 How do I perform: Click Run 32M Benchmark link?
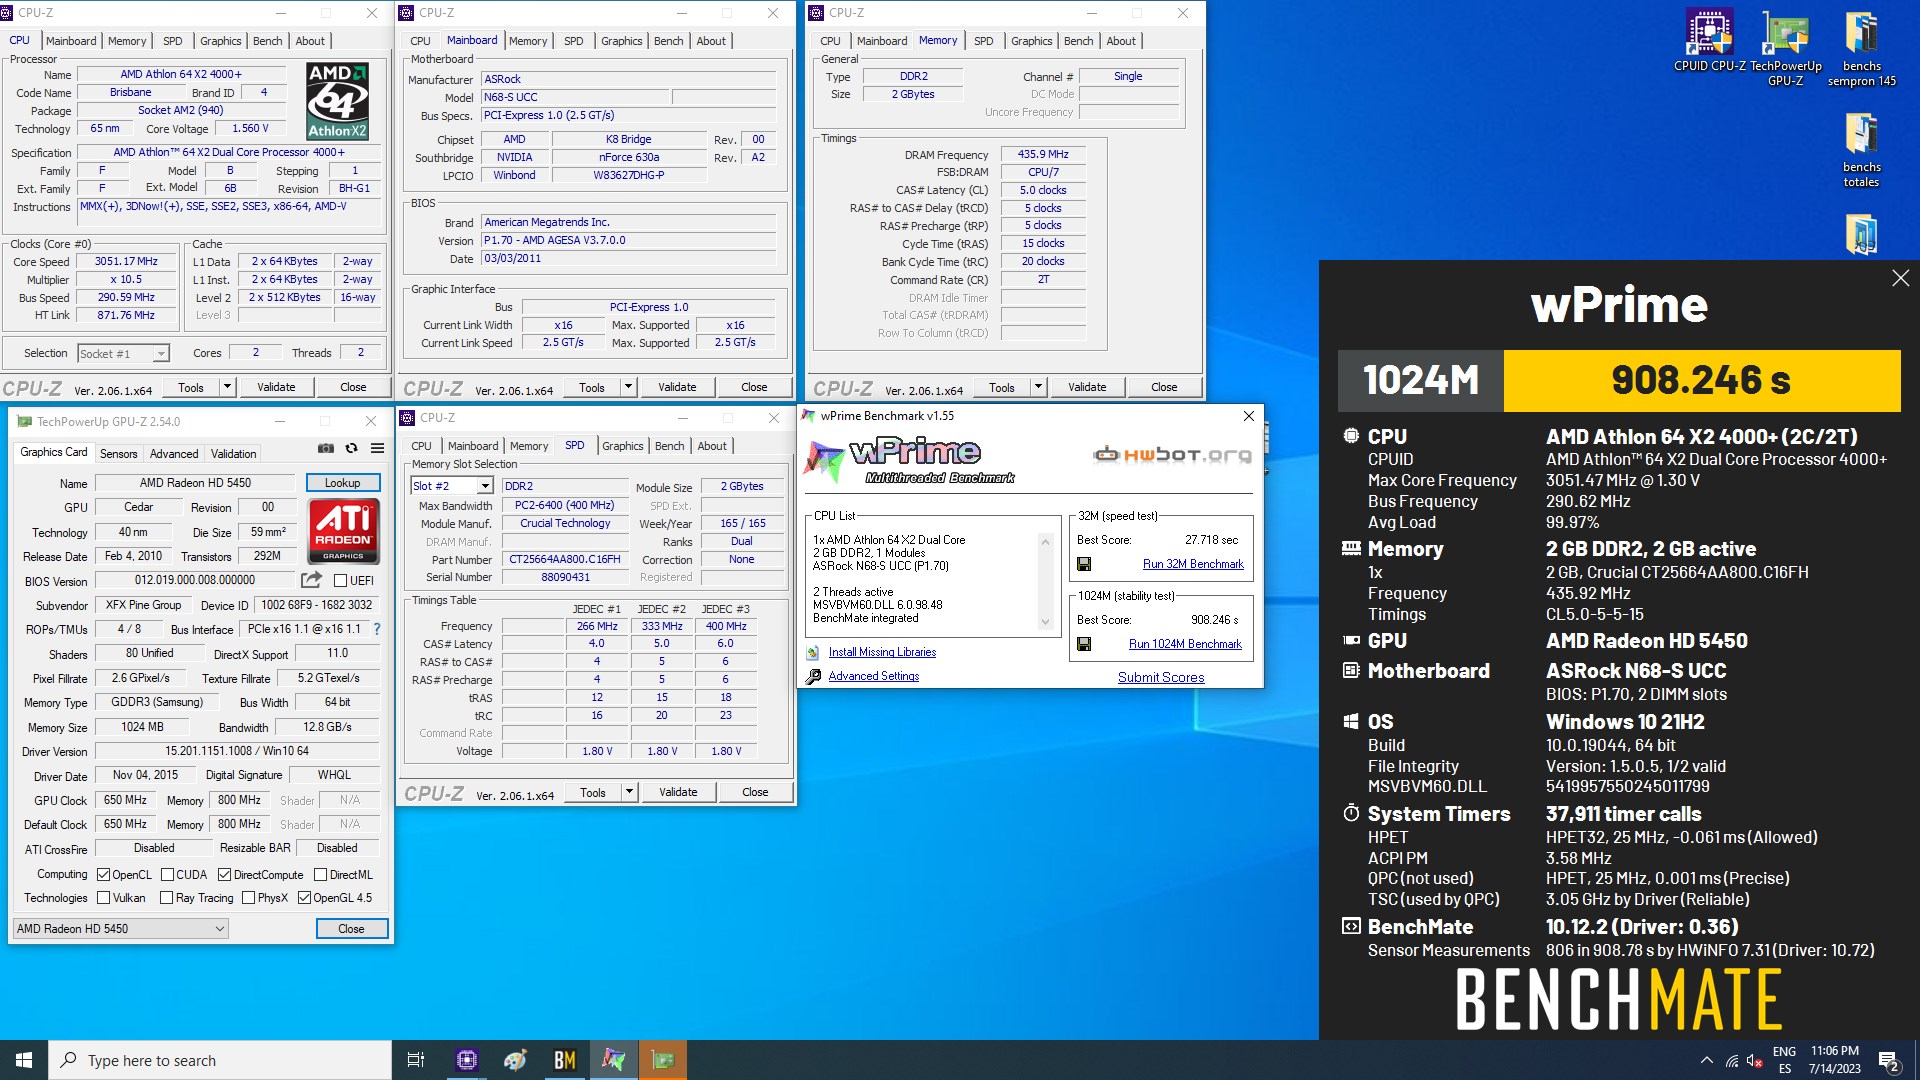pyautogui.click(x=1193, y=564)
